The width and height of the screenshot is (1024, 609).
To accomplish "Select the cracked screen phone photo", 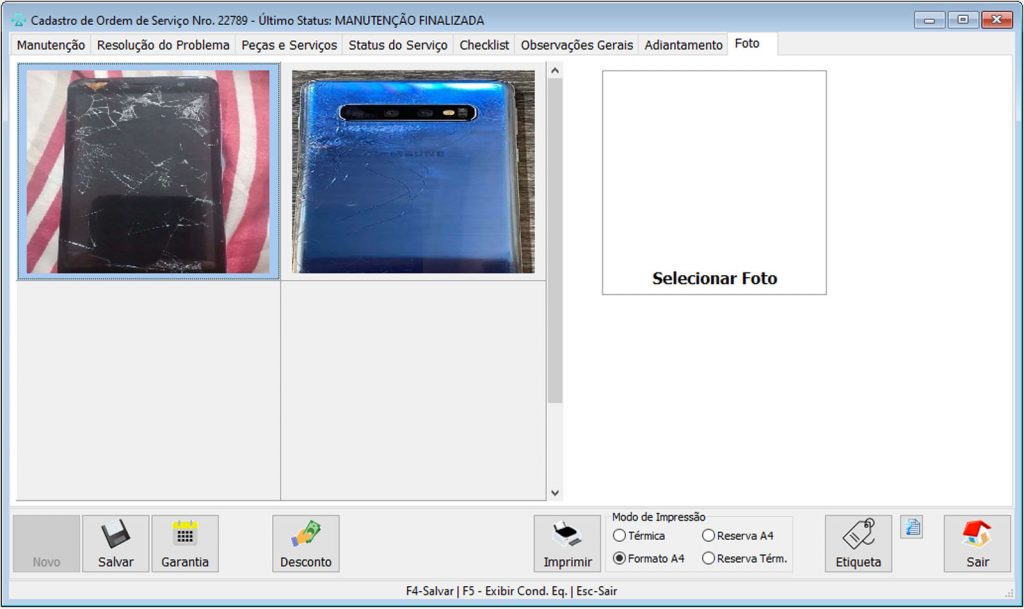I will 148,171.
